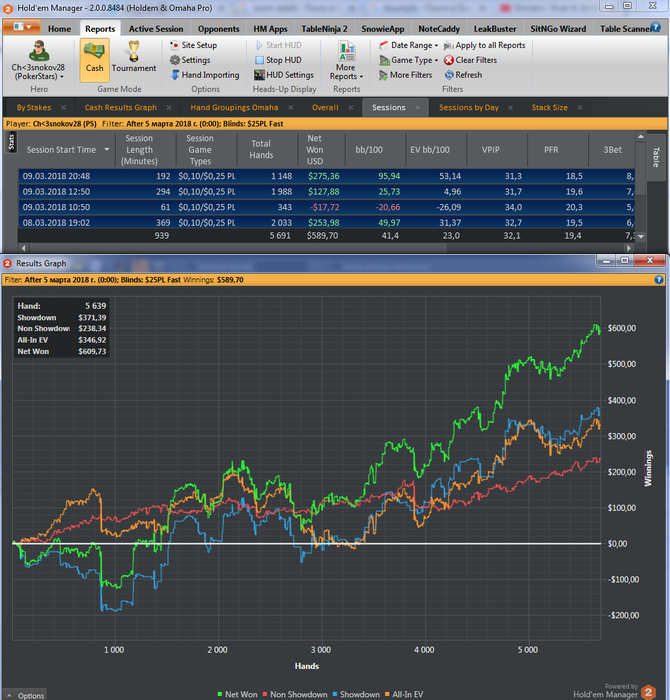Click the table horizontal scrollbar right arrow
This screenshot has width=670, height=700.
tap(629, 248)
